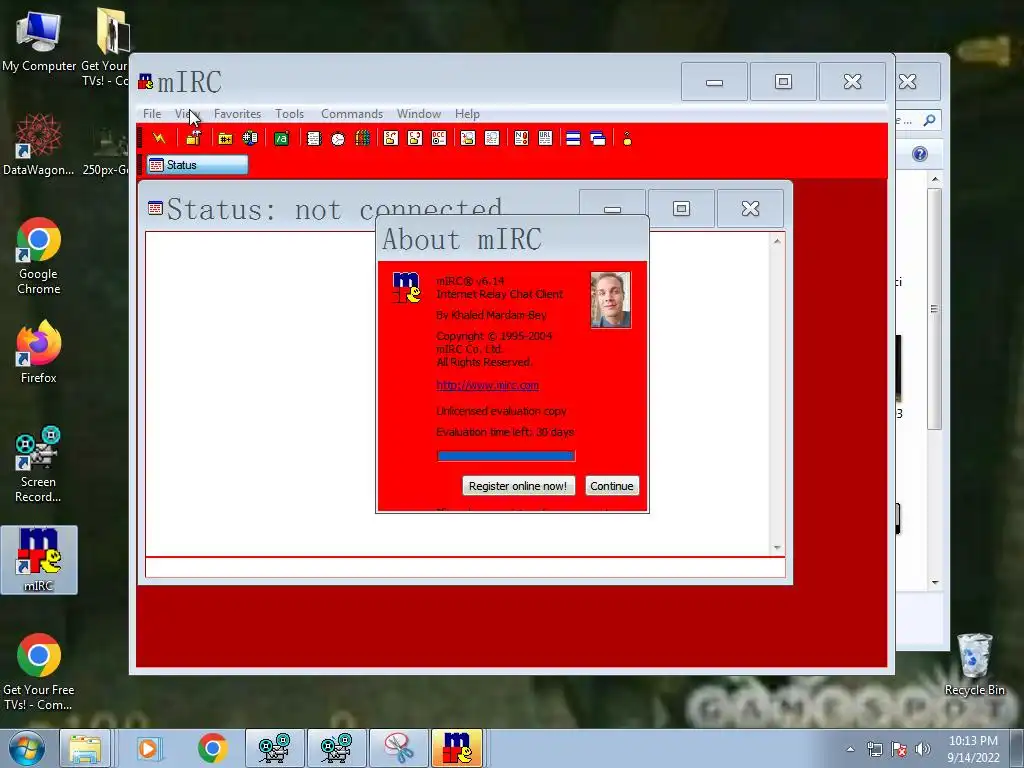Click the mIRC taskbar button
The height and width of the screenshot is (768, 1024).
(457, 748)
